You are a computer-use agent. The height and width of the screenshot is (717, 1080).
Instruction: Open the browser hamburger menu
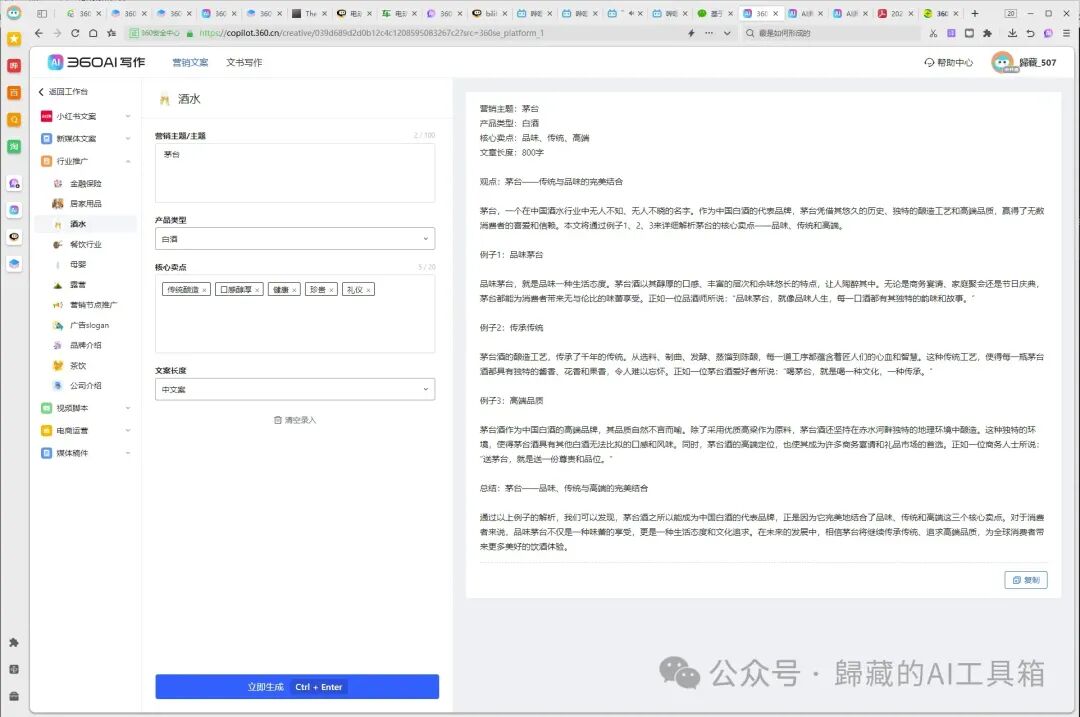[x=1066, y=33]
